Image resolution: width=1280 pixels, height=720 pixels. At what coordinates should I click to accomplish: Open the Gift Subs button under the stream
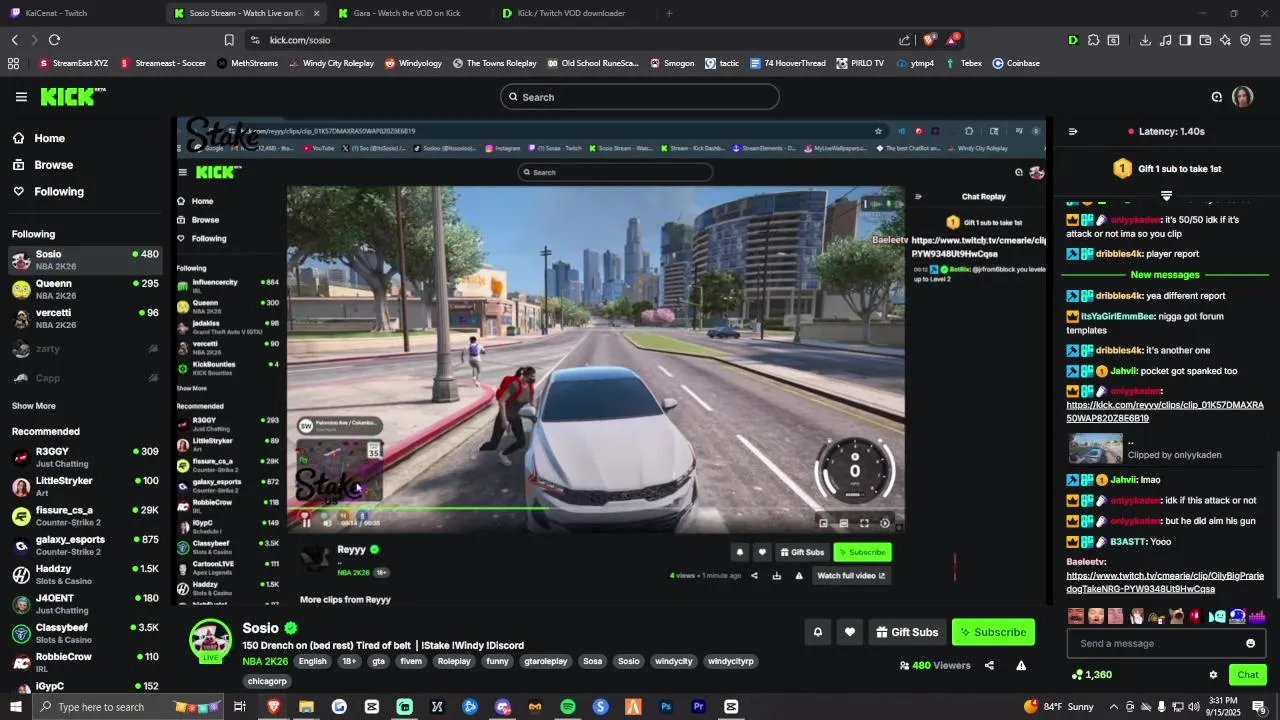coord(907,632)
